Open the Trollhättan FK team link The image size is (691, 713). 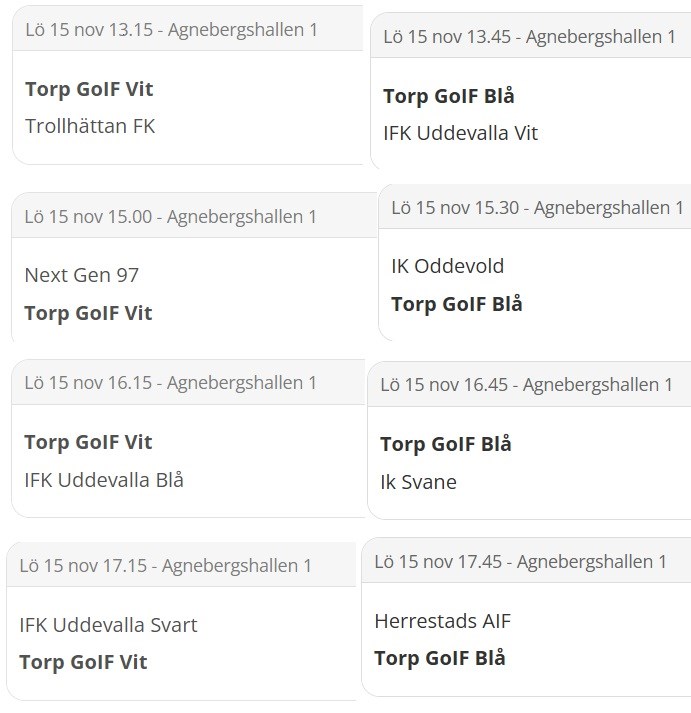[x=89, y=126]
